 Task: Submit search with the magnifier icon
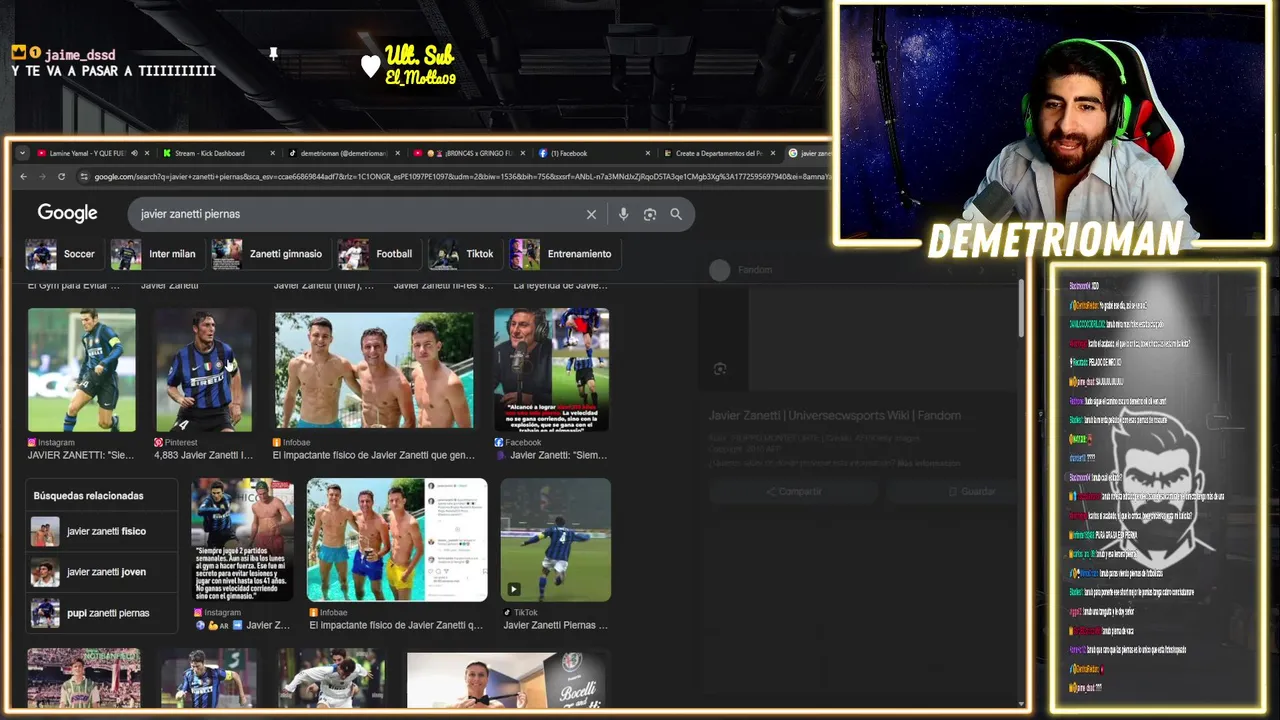pos(676,214)
